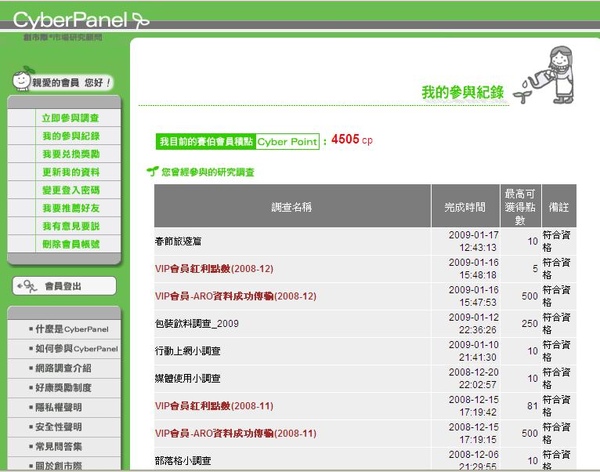600x472 pixels.
Task: Click 備註 column header
Action: (x=559, y=207)
